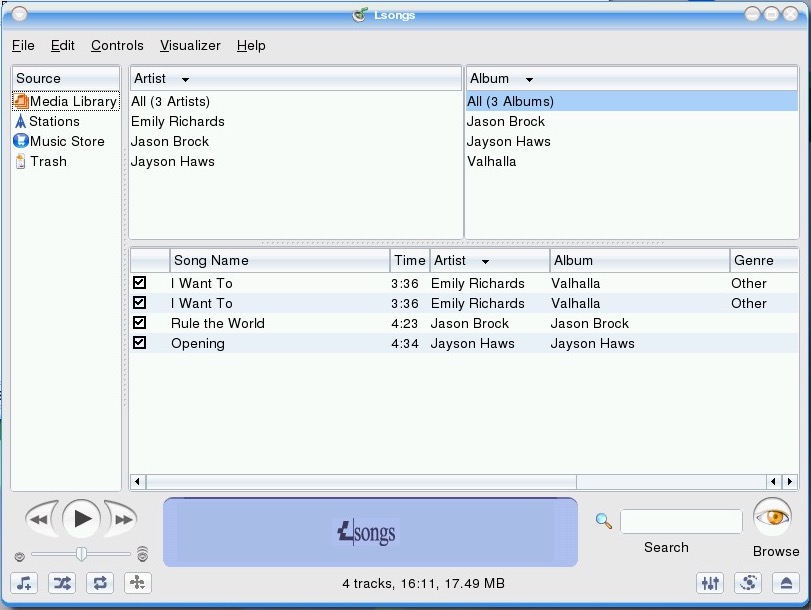This screenshot has height=610, width=811.
Task: Open the Artist browser column dropdown arrow
Action: tap(185, 79)
